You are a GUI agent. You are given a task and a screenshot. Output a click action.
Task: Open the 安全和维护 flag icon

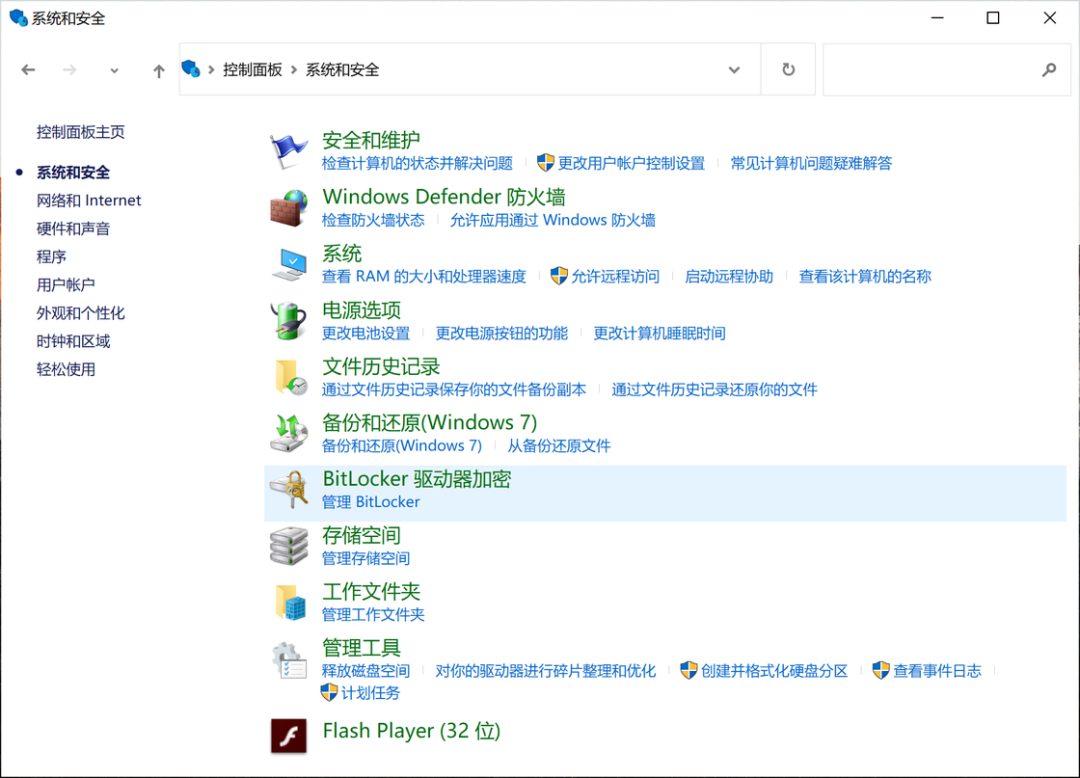click(289, 151)
